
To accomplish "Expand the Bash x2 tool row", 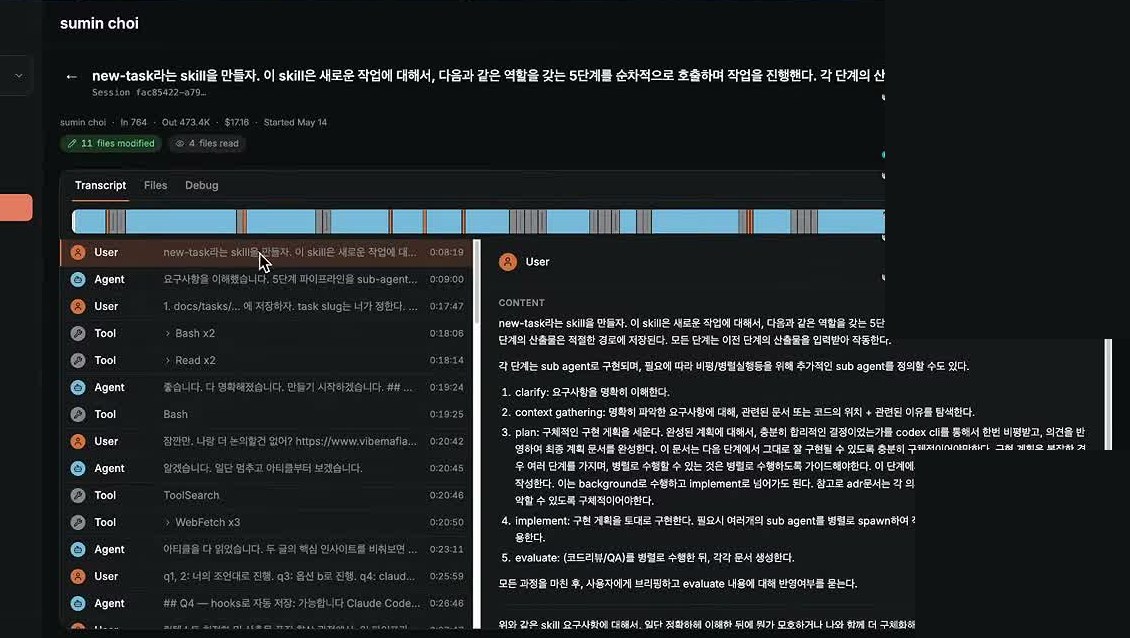I will (x=267, y=333).
